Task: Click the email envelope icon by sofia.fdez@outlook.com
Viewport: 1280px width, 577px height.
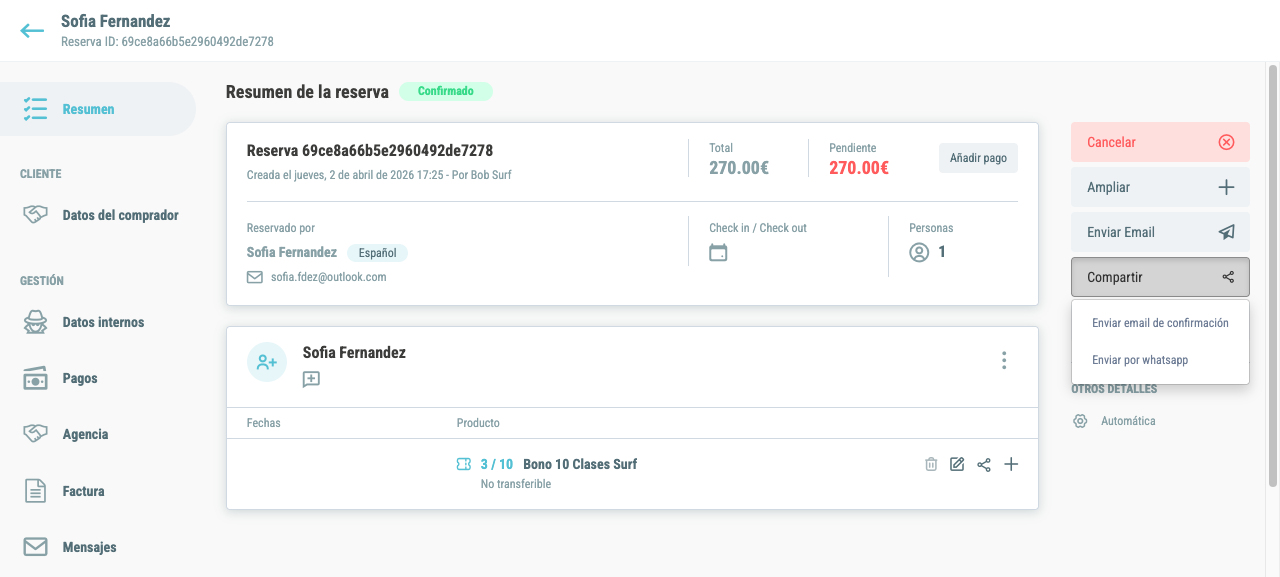Action: point(255,277)
